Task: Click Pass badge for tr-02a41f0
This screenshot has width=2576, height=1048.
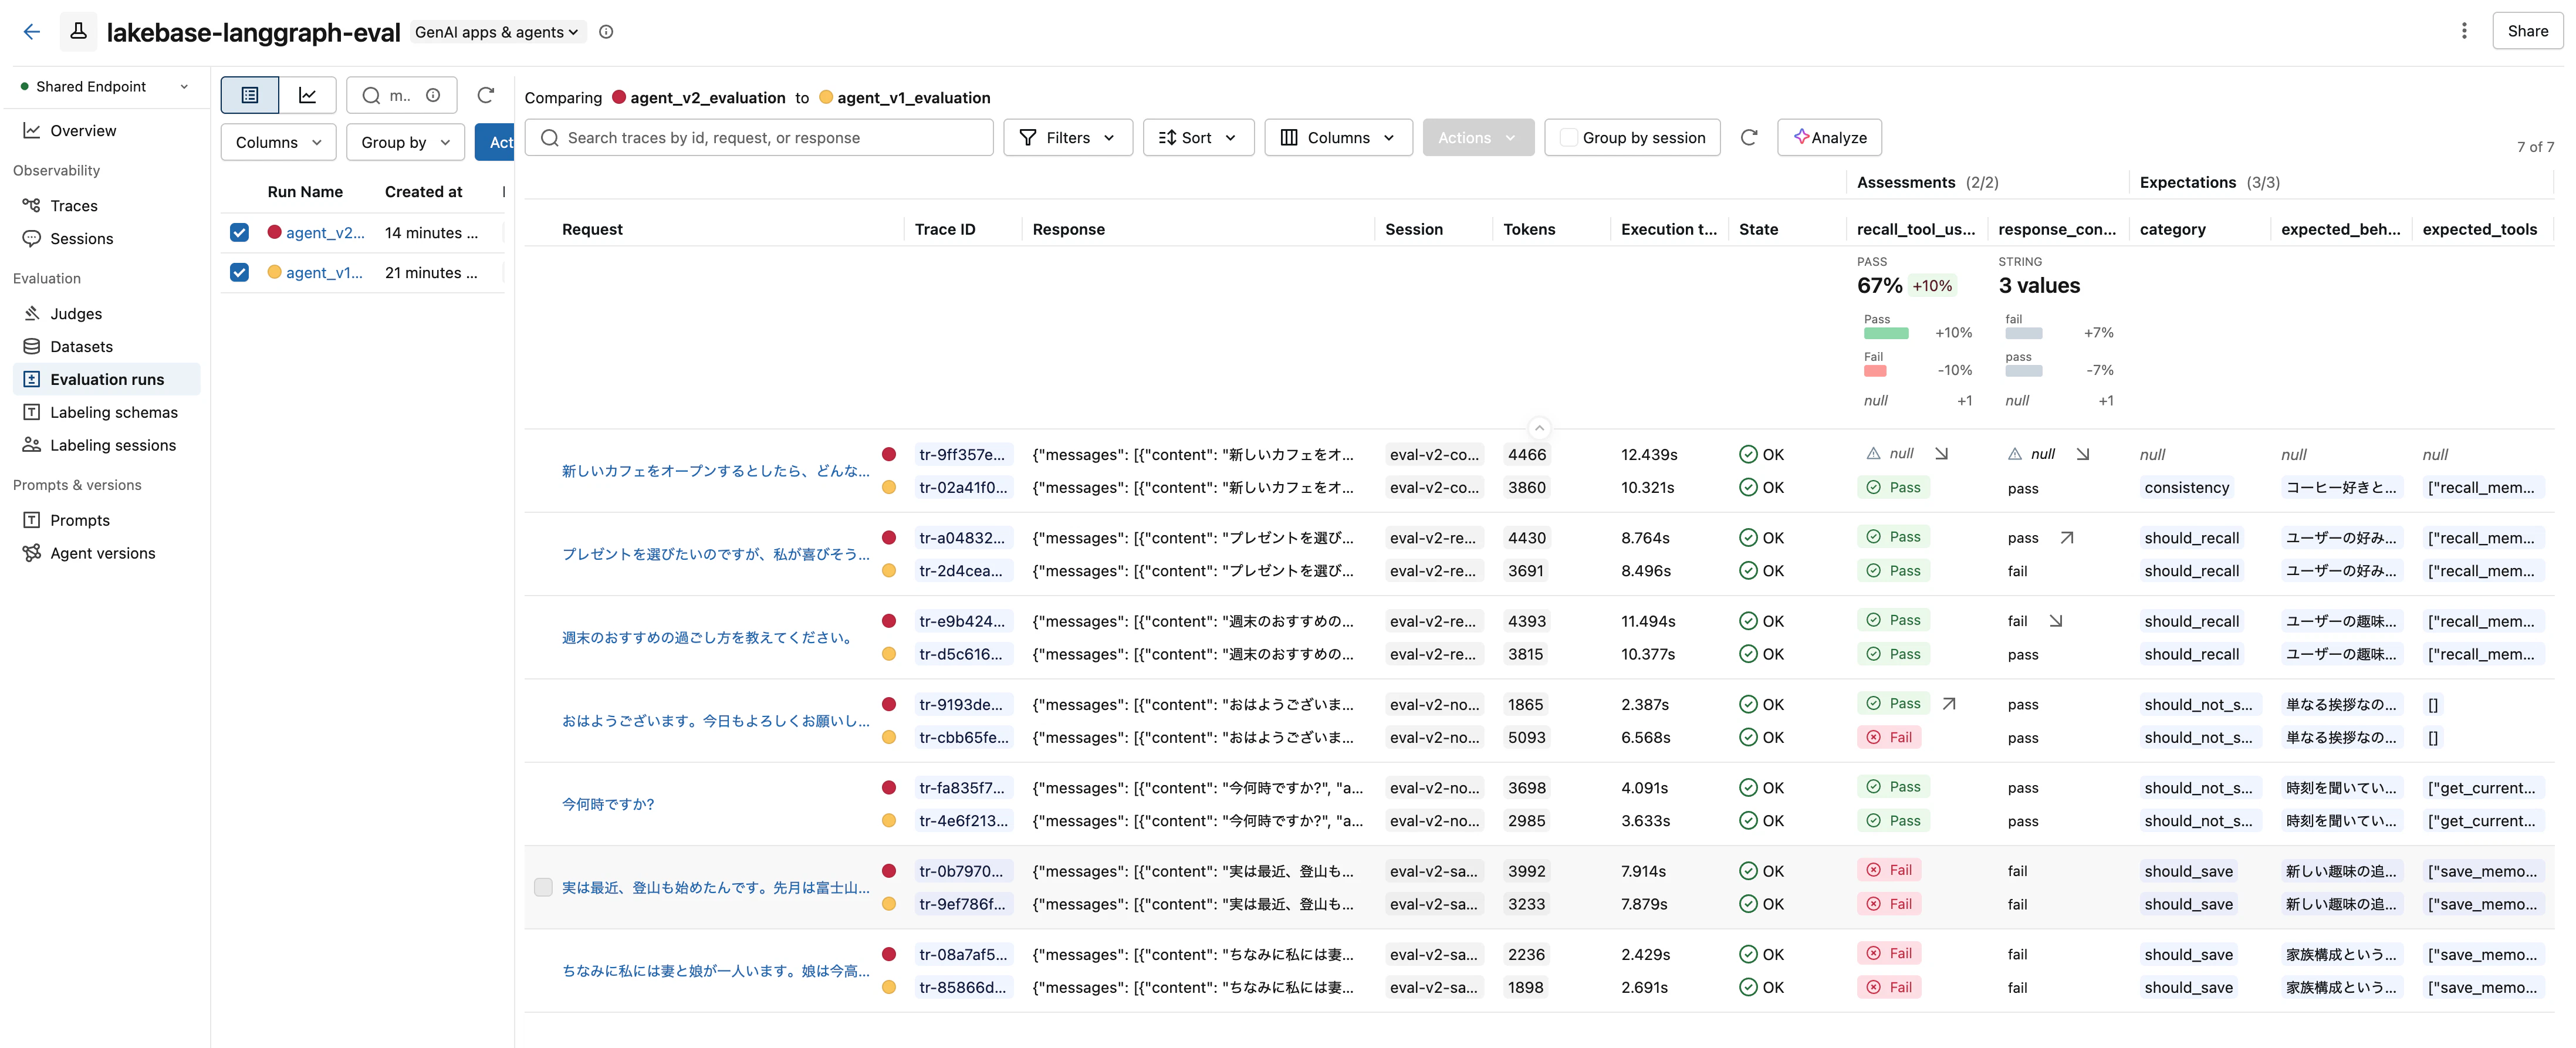Action: point(1893,487)
